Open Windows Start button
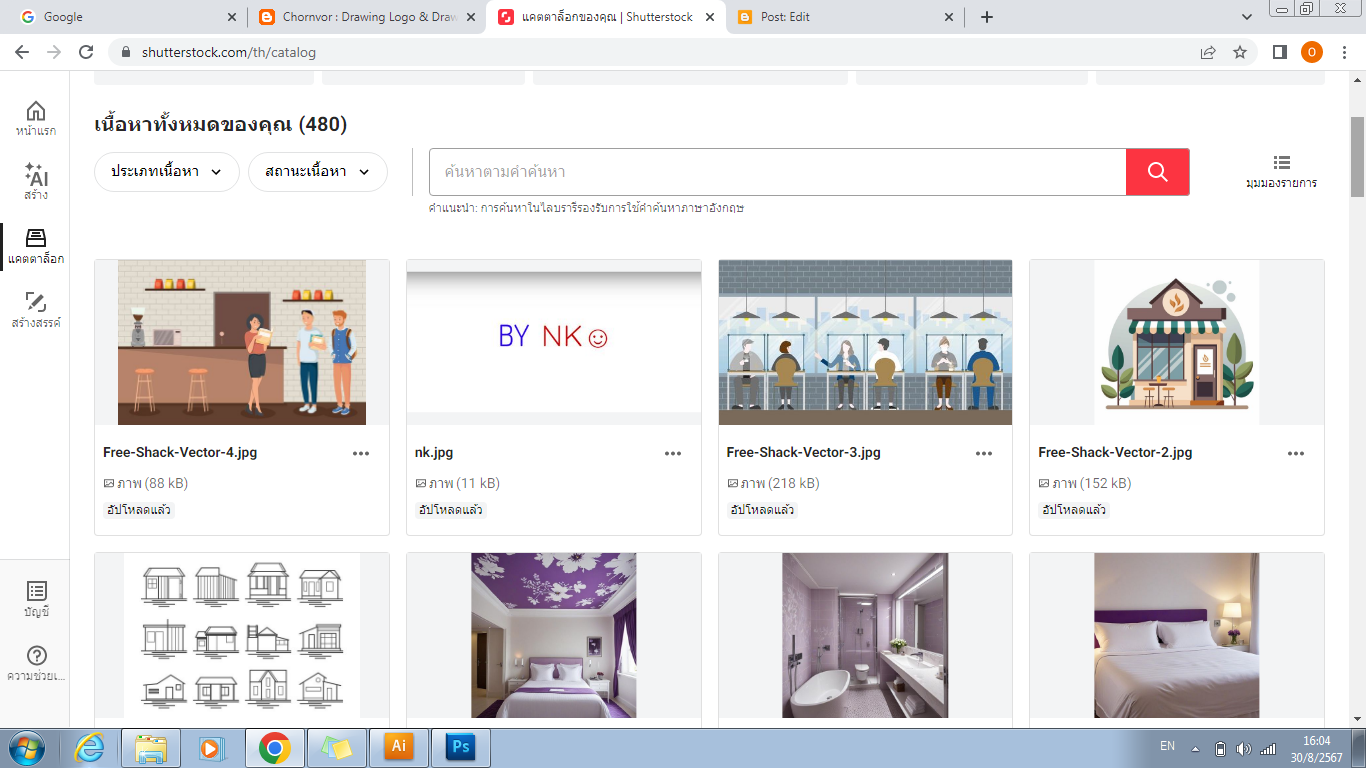This screenshot has height=768, width=1366. (x=26, y=747)
